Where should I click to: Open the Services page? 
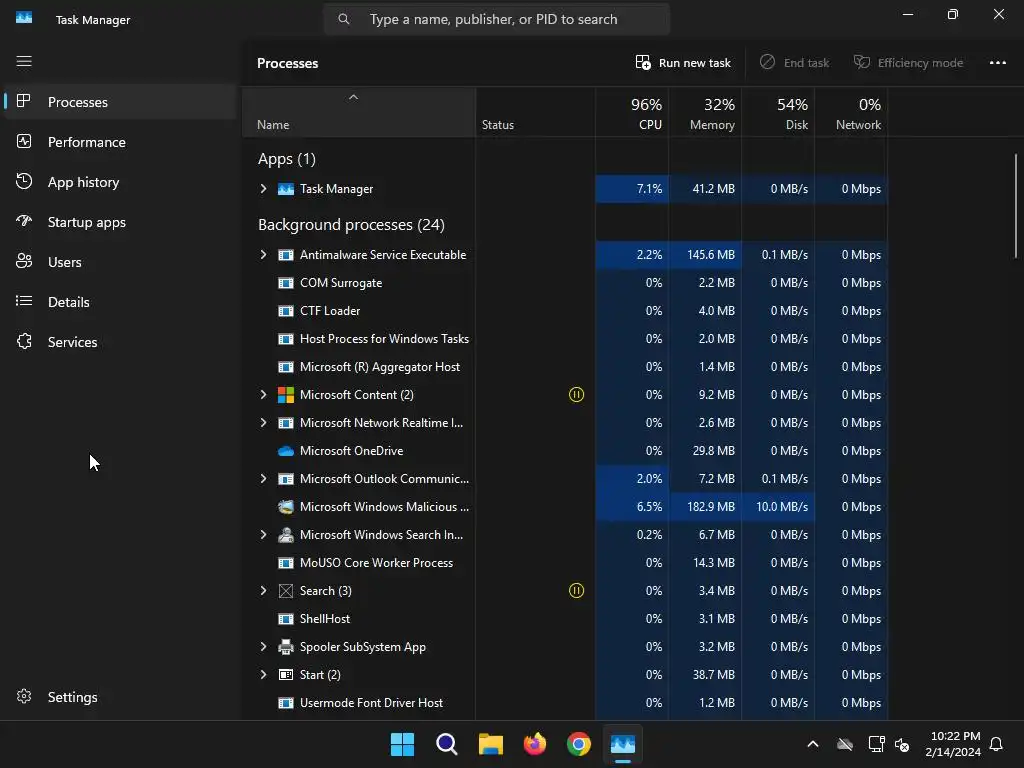click(120, 342)
